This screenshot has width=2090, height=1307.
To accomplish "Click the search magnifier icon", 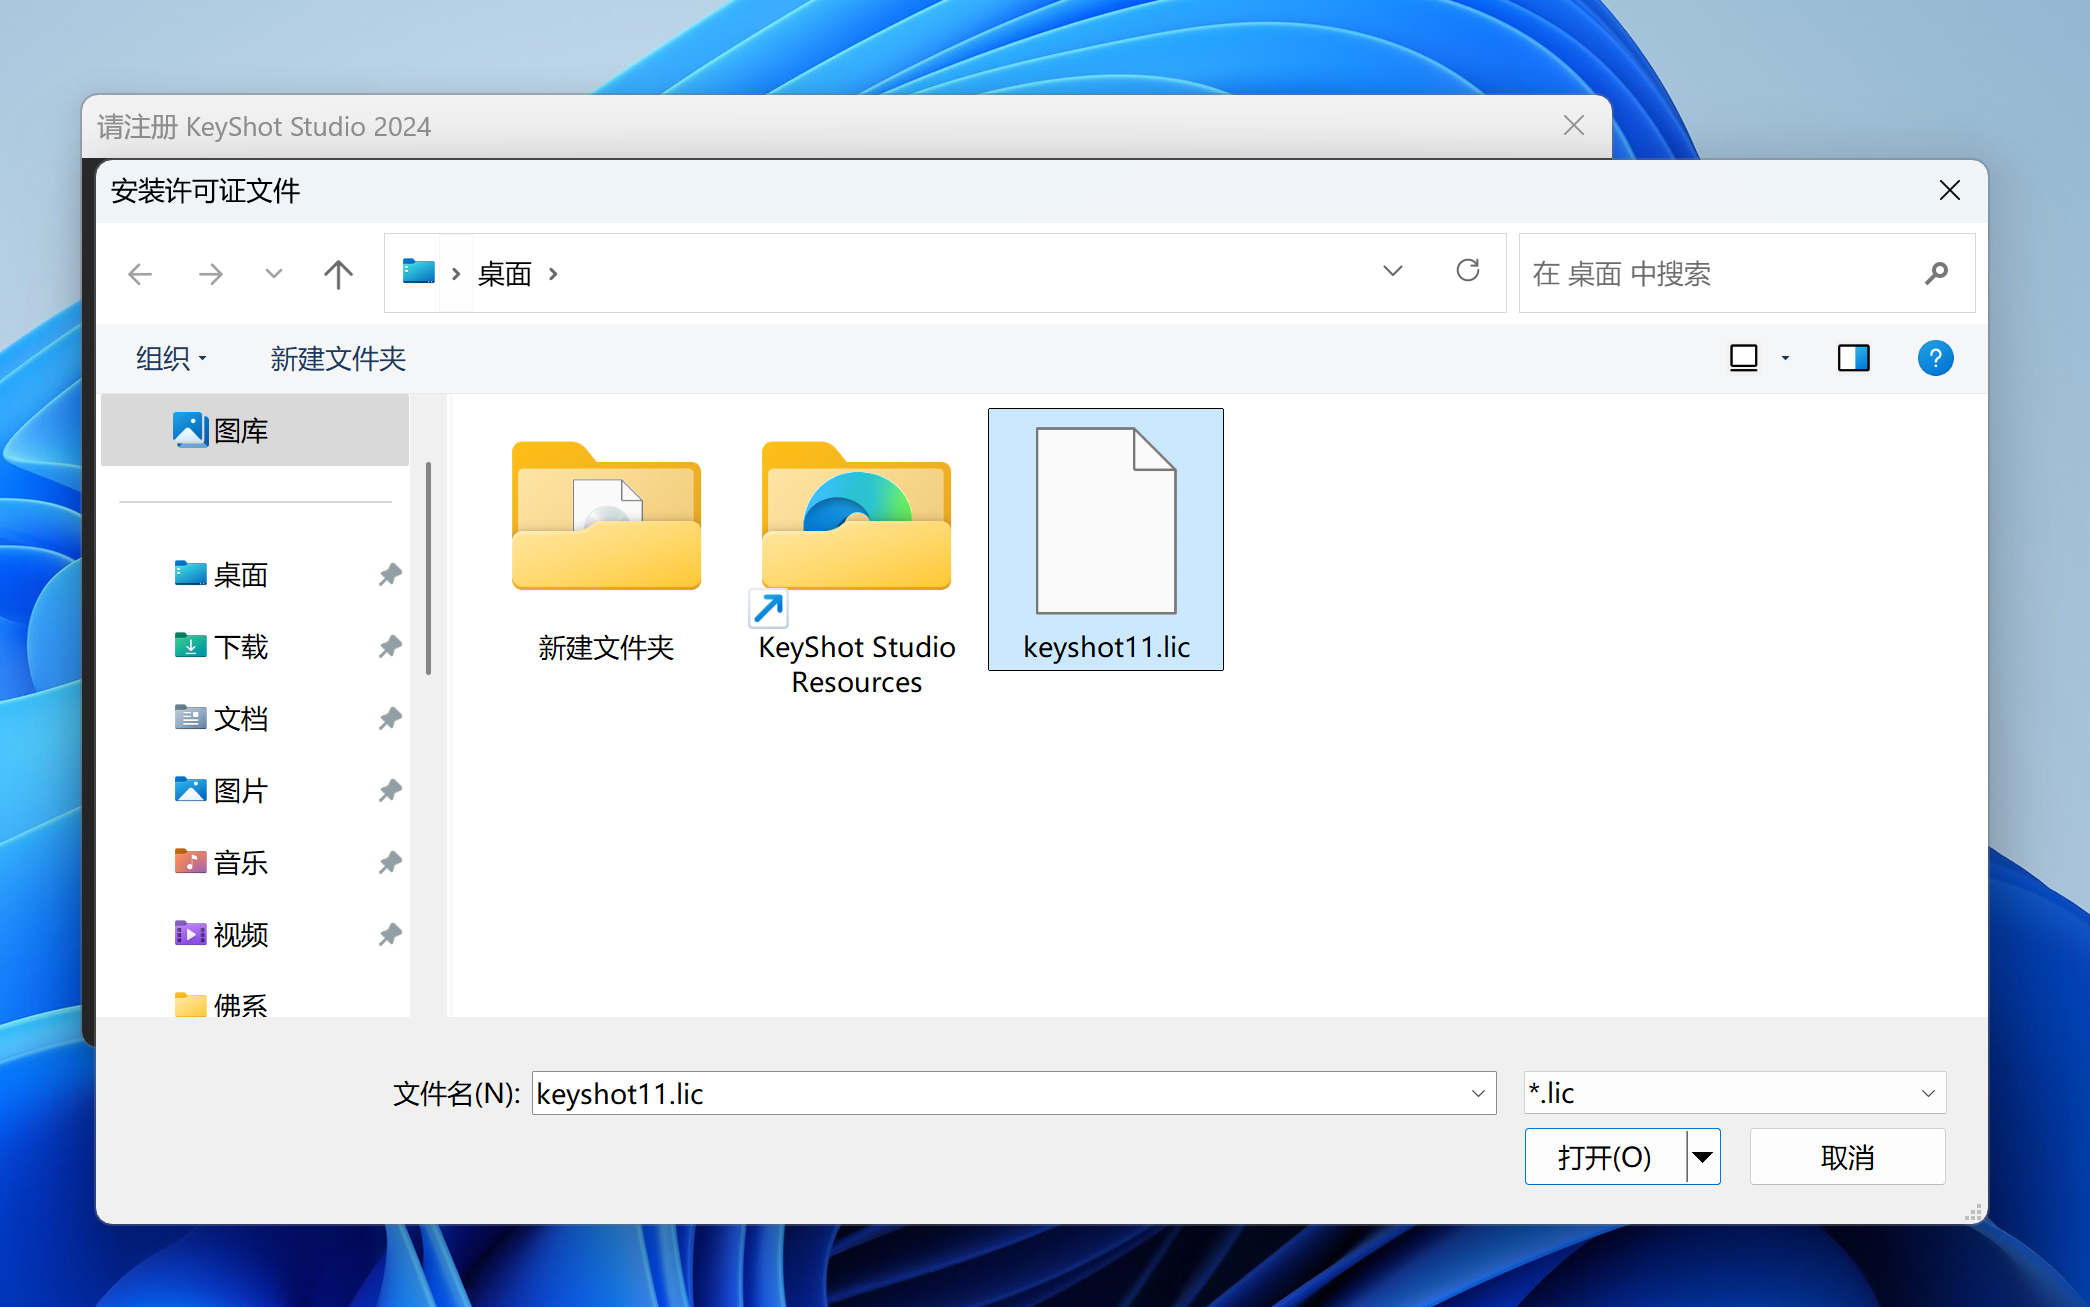I will click(1936, 273).
